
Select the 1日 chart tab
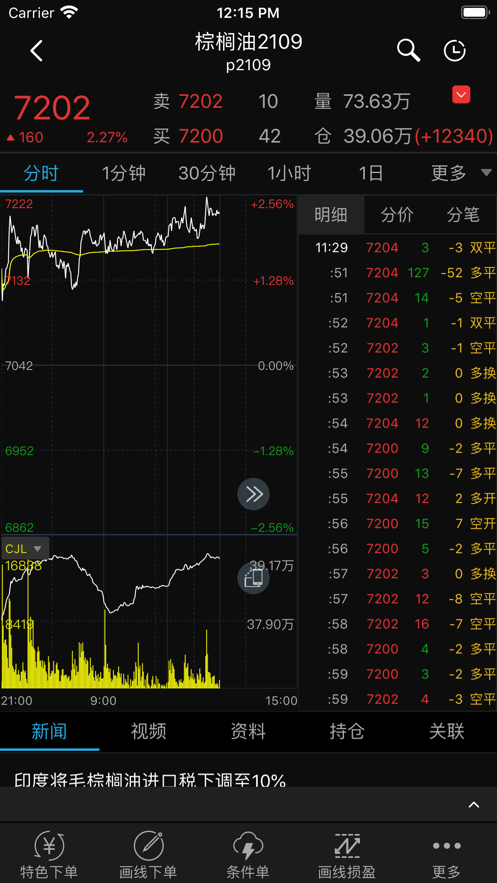(371, 173)
